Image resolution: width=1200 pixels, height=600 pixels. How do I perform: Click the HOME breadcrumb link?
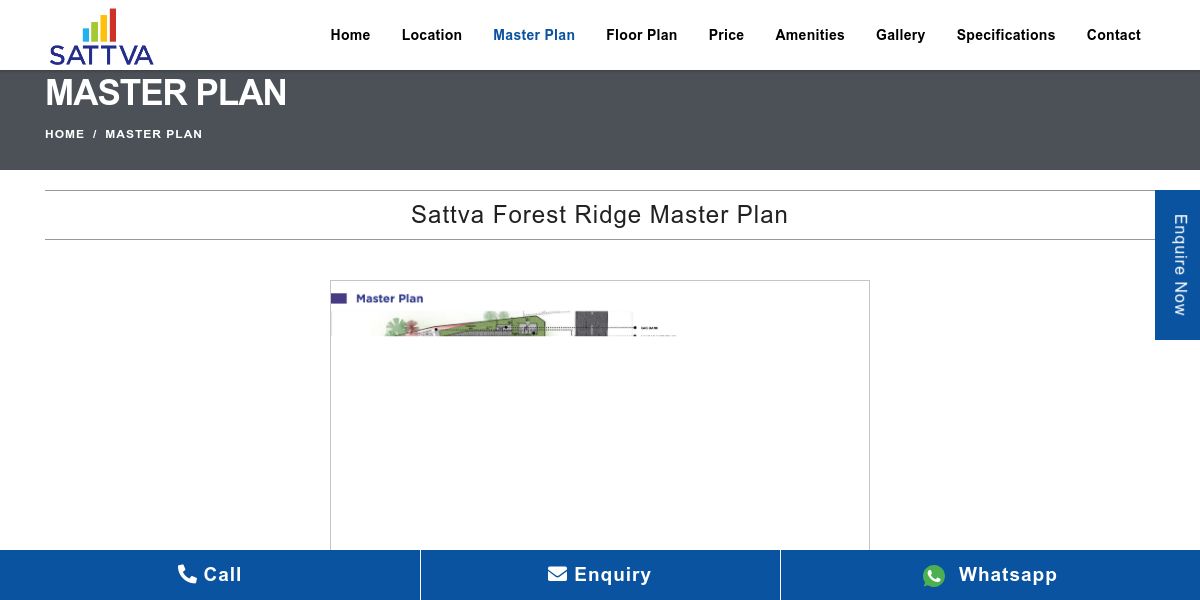point(65,134)
